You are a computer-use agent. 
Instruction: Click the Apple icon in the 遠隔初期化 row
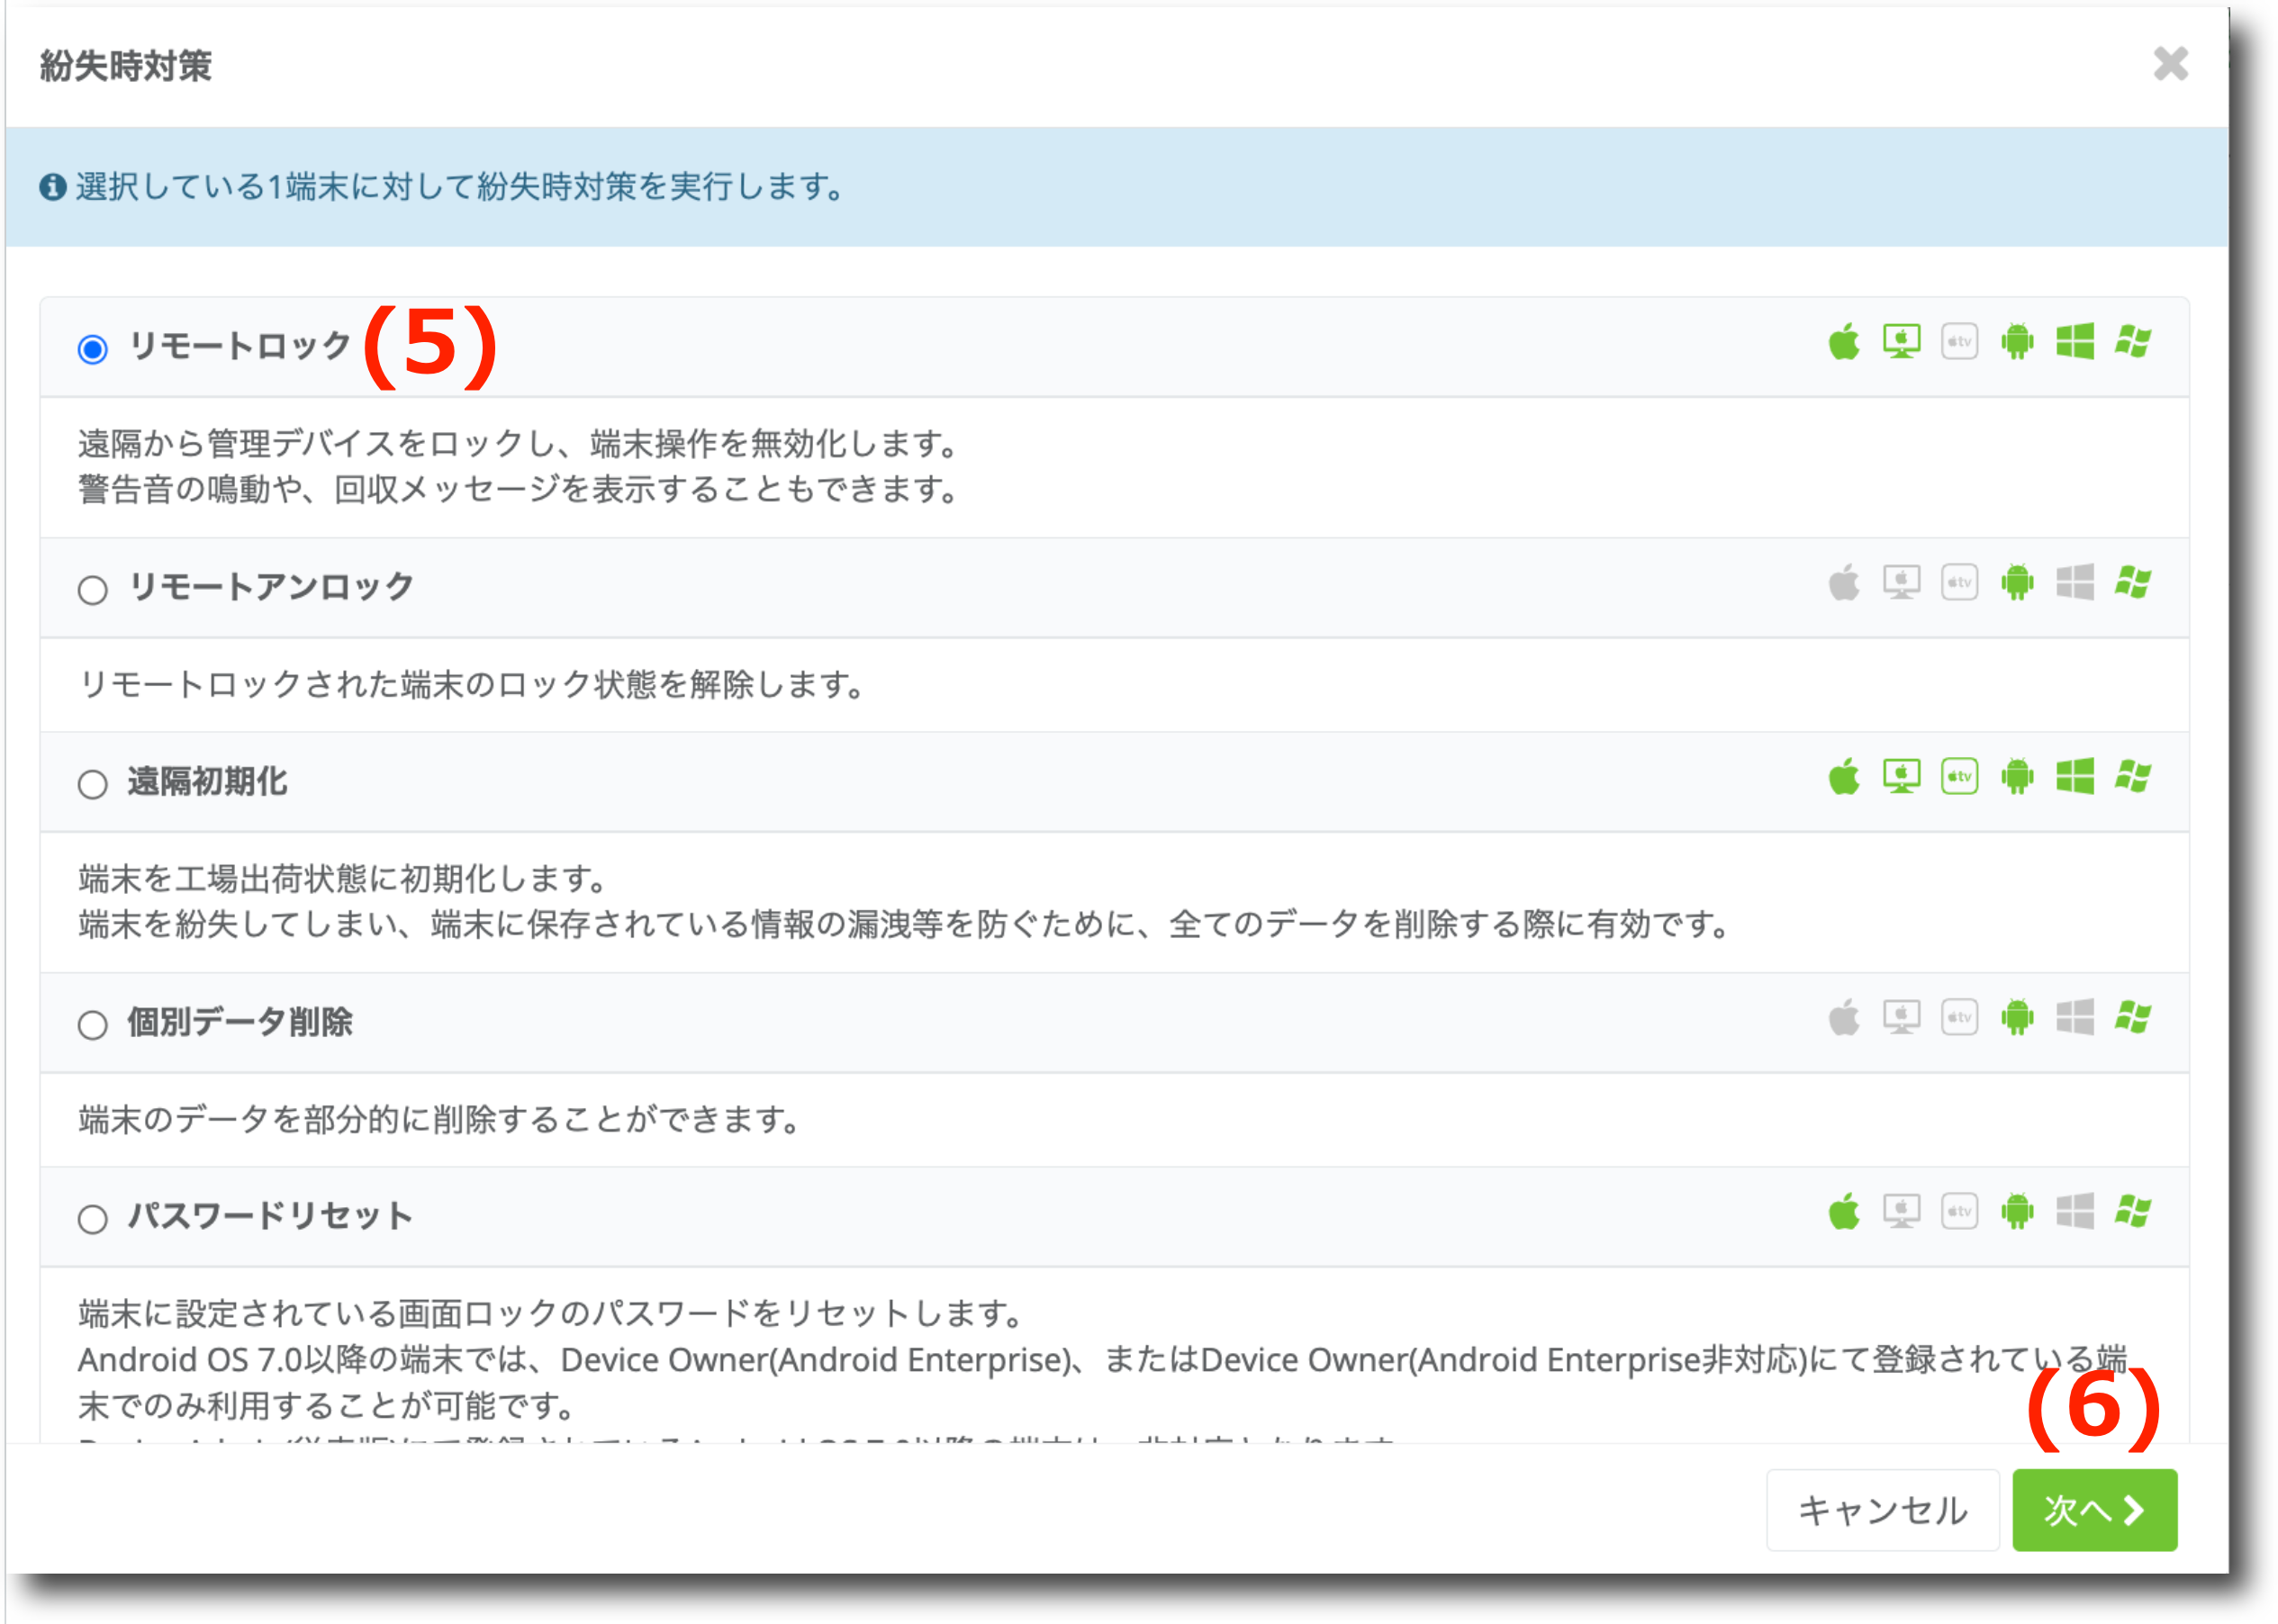click(x=1844, y=777)
